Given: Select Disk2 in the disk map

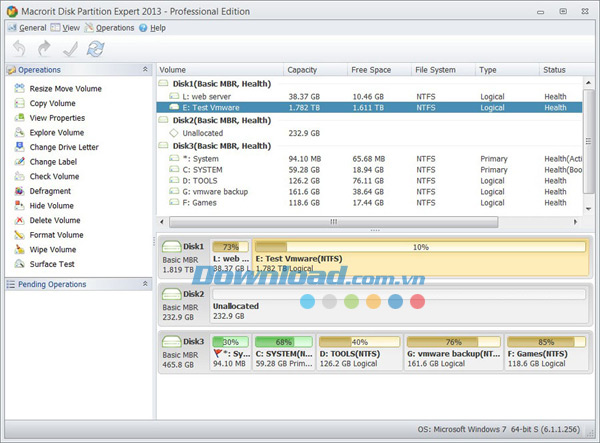Looking at the screenshot, I should pyautogui.click(x=184, y=305).
